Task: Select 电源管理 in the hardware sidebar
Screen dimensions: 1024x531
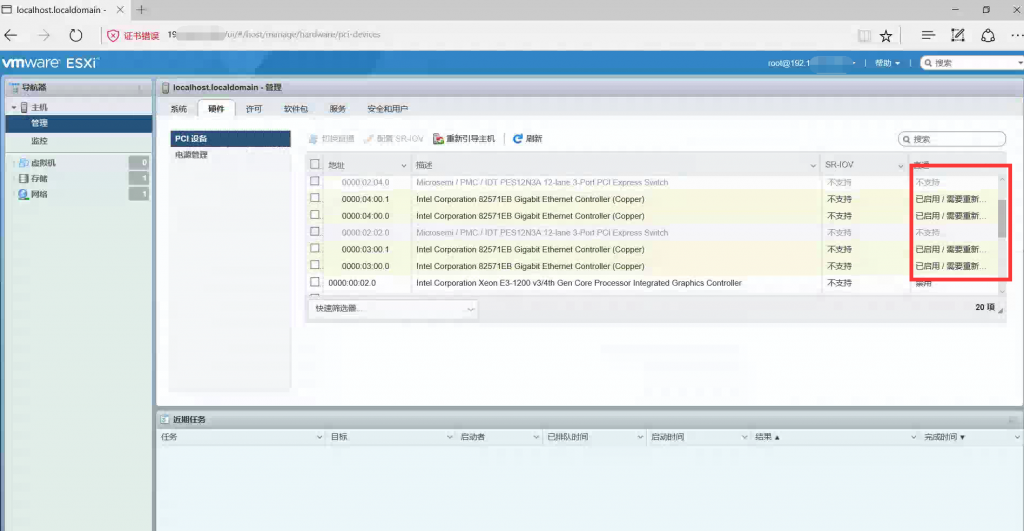Action: (192, 155)
